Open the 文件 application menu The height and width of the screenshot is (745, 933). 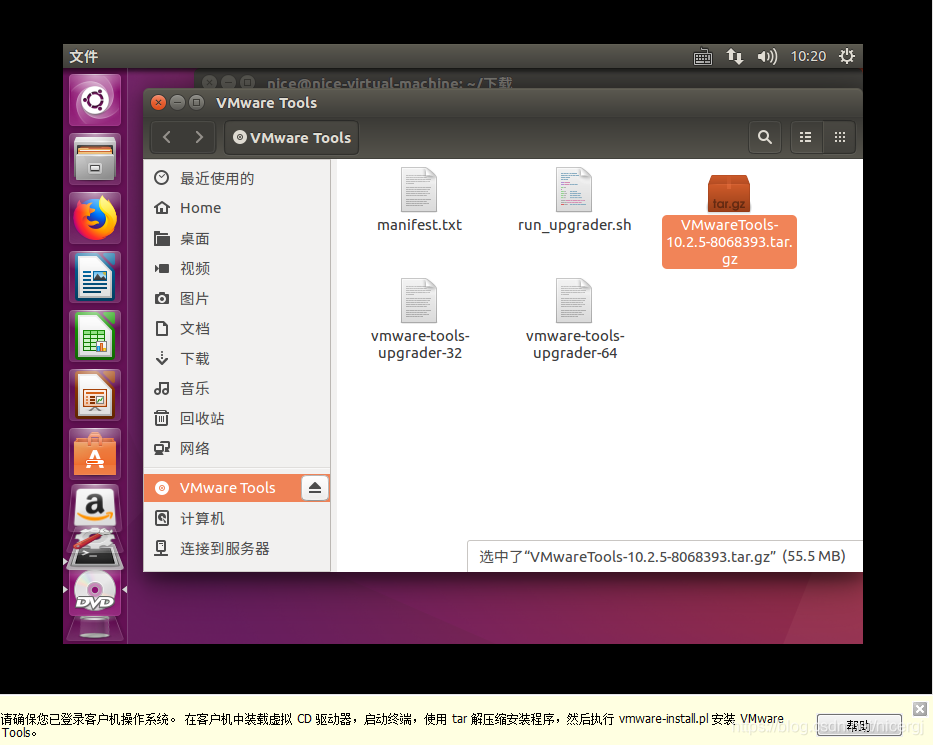[83, 57]
